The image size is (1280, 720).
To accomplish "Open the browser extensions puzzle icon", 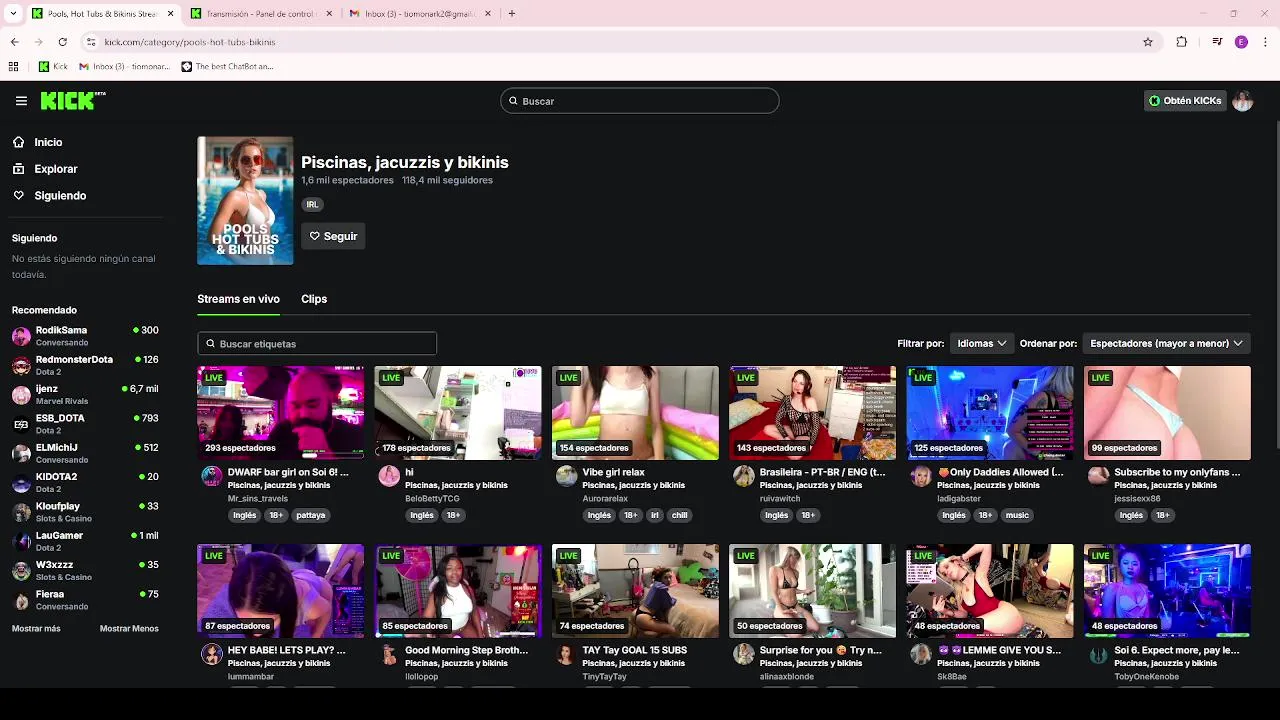I will (1182, 42).
